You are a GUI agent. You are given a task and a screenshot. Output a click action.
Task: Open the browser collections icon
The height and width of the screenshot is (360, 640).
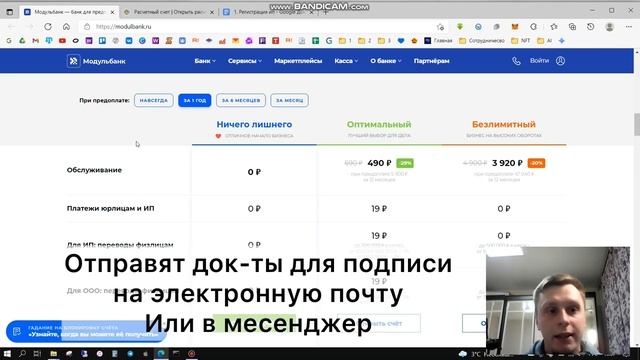click(572, 27)
